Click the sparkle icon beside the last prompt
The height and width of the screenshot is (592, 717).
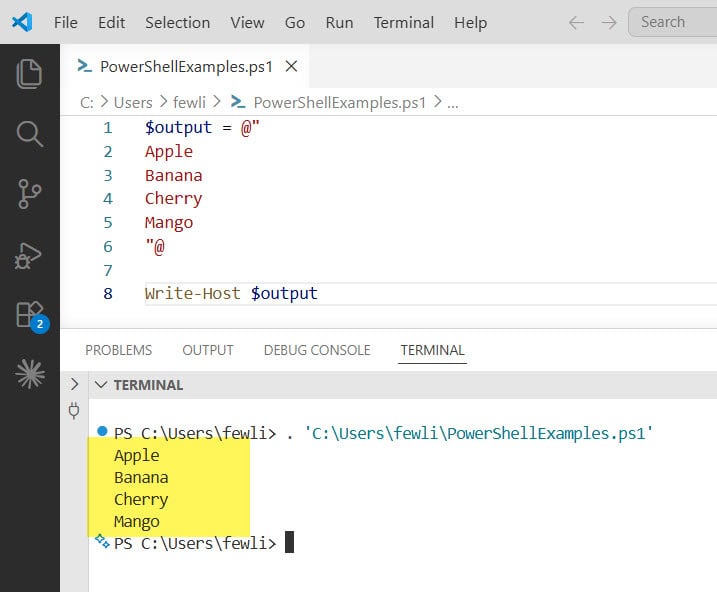(x=102, y=542)
